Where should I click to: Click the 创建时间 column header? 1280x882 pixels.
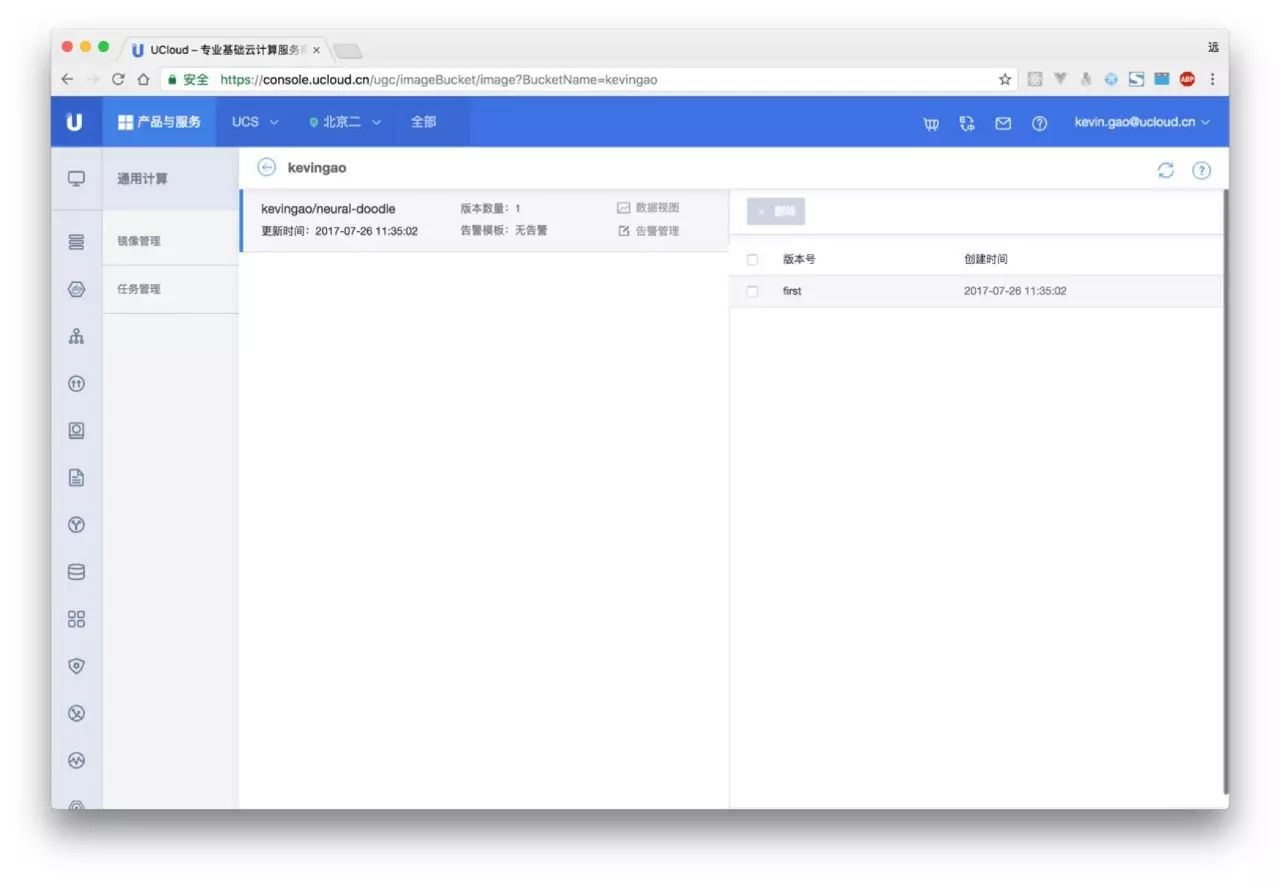(986, 259)
